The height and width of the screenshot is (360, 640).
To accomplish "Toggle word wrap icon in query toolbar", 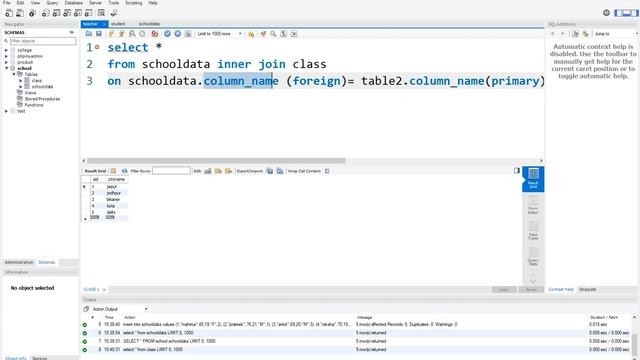I will pos(294,34).
